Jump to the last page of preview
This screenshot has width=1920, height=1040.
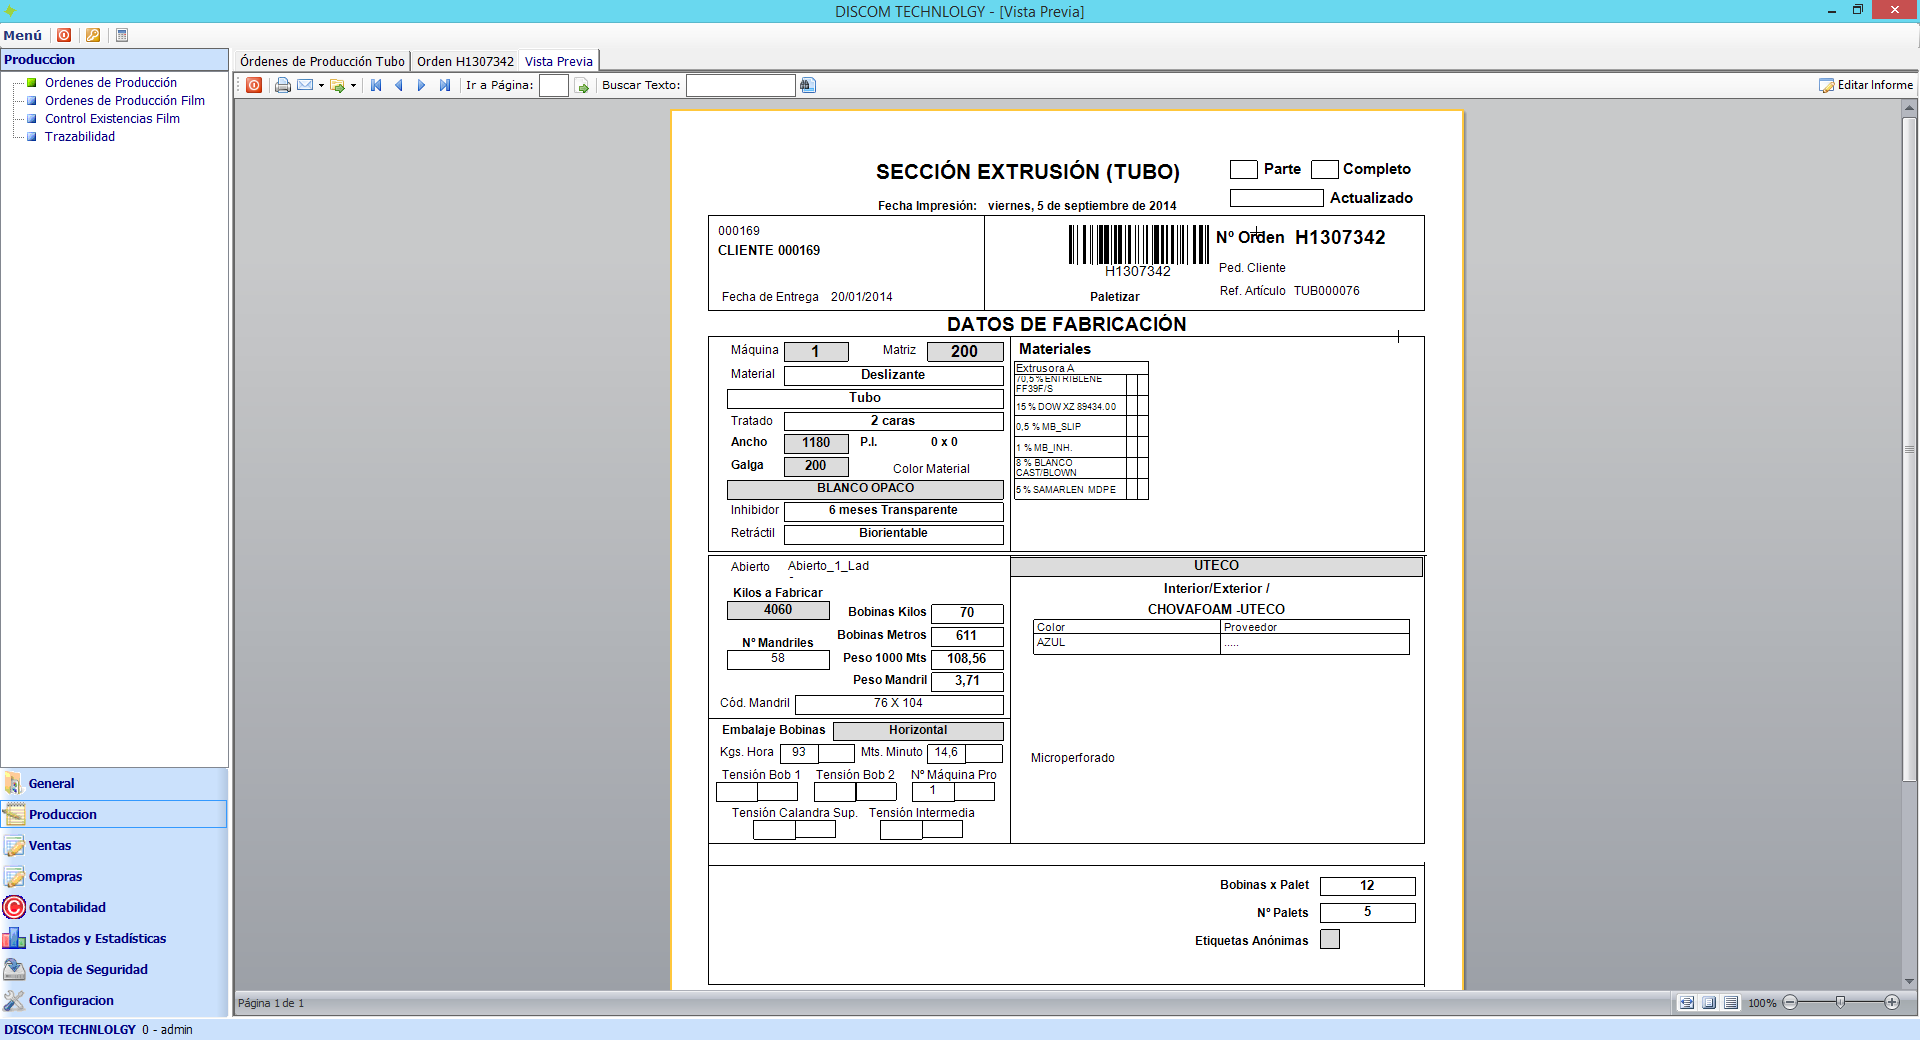(445, 86)
